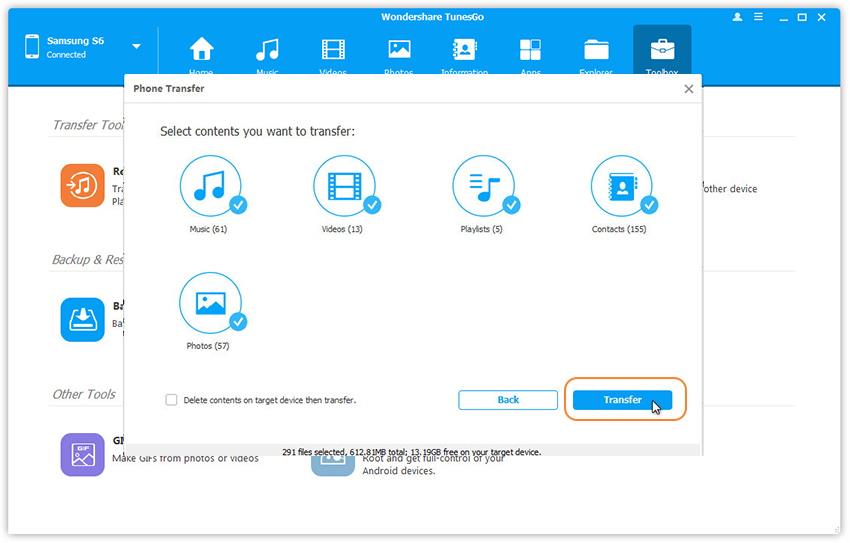850x543 pixels.
Task: Open the title bar menu dropdown
Action: (759, 18)
